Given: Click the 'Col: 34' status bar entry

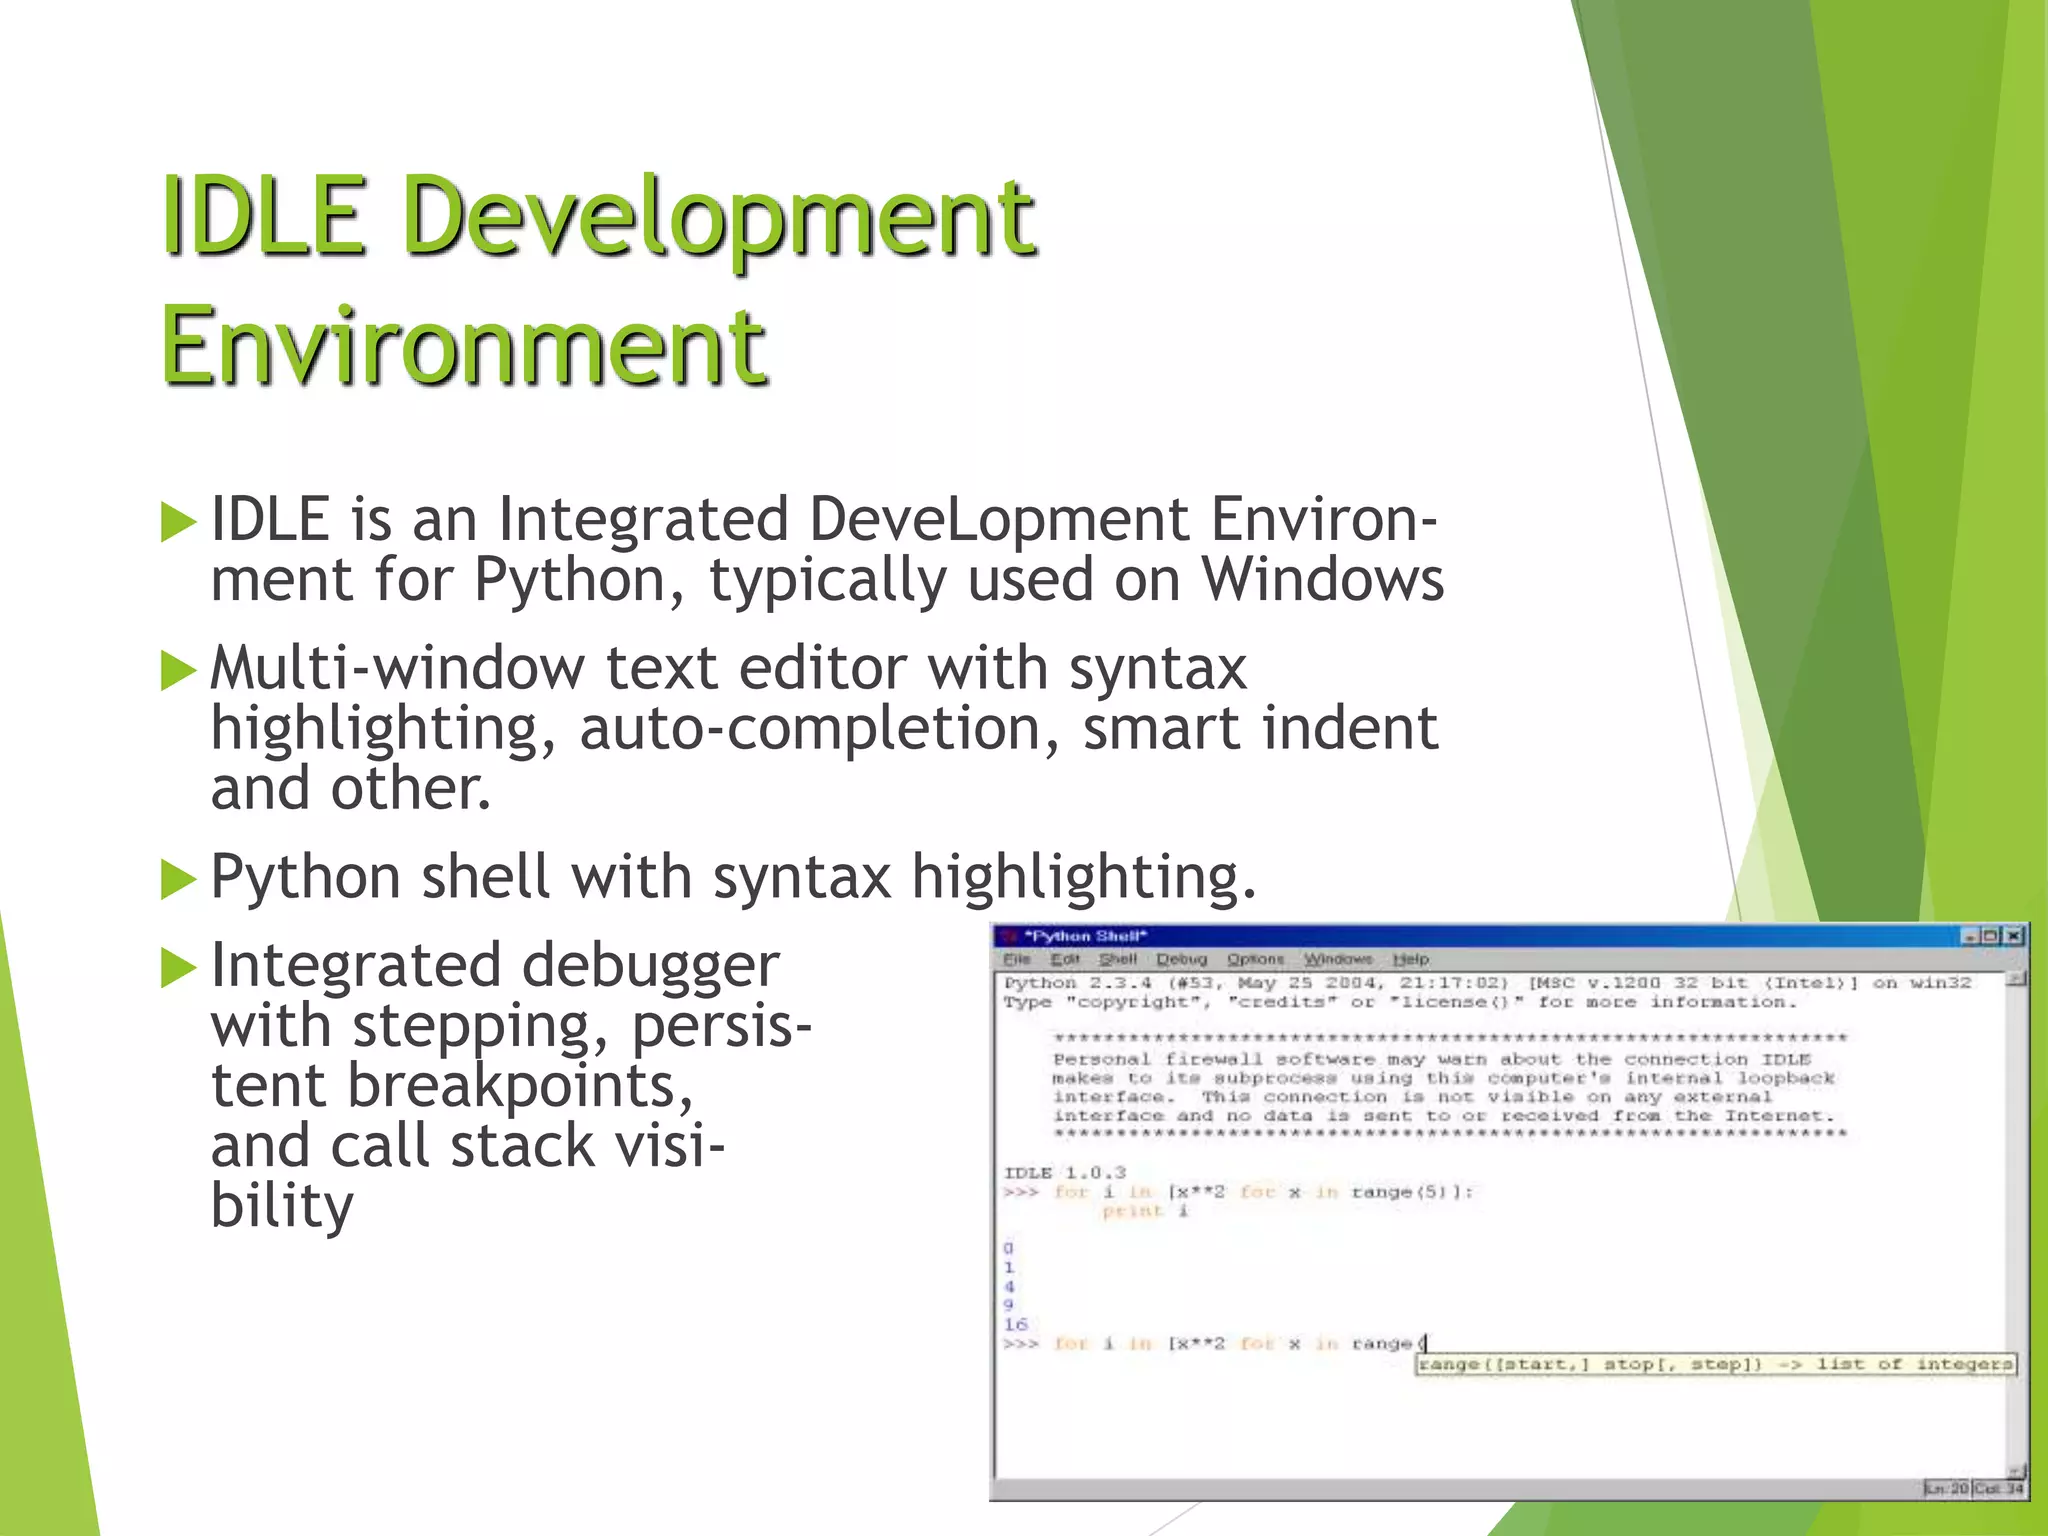Looking at the screenshot, I should click(1998, 1489).
